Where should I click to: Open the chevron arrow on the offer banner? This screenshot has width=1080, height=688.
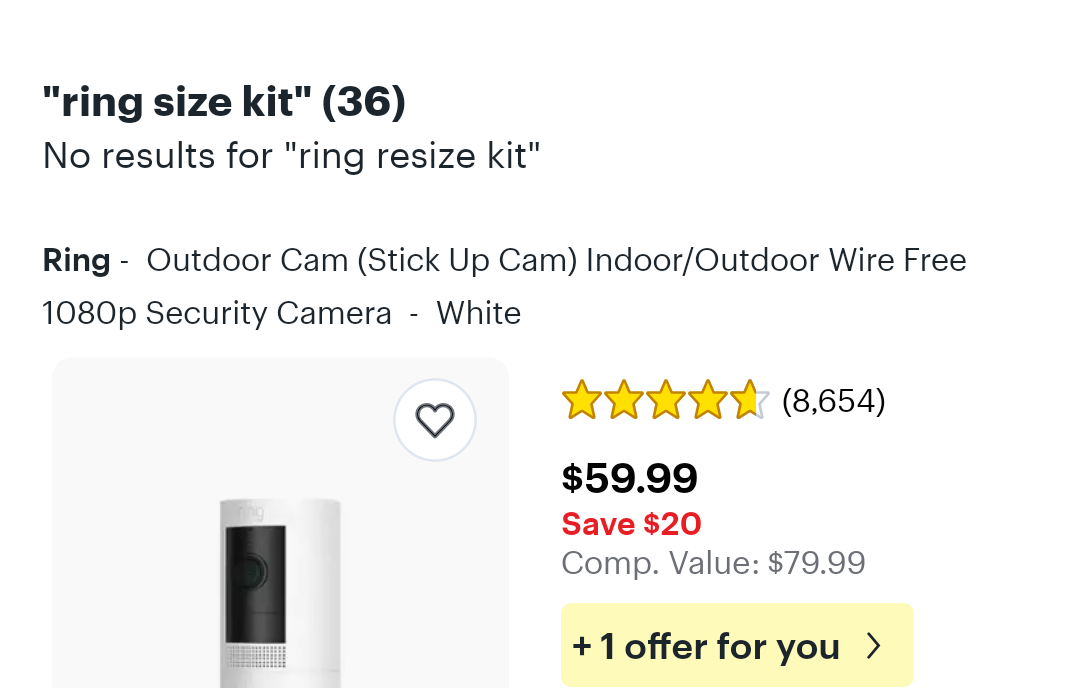coord(873,646)
